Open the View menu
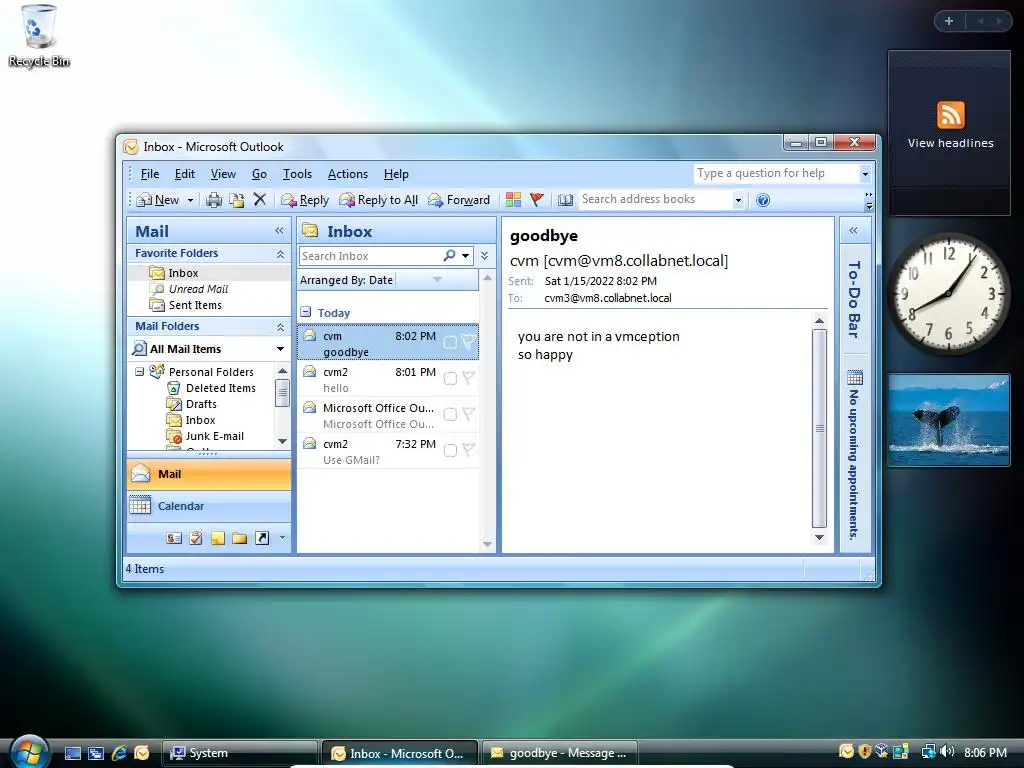The width and height of the screenshot is (1024, 768). click(x=223, y=174)
